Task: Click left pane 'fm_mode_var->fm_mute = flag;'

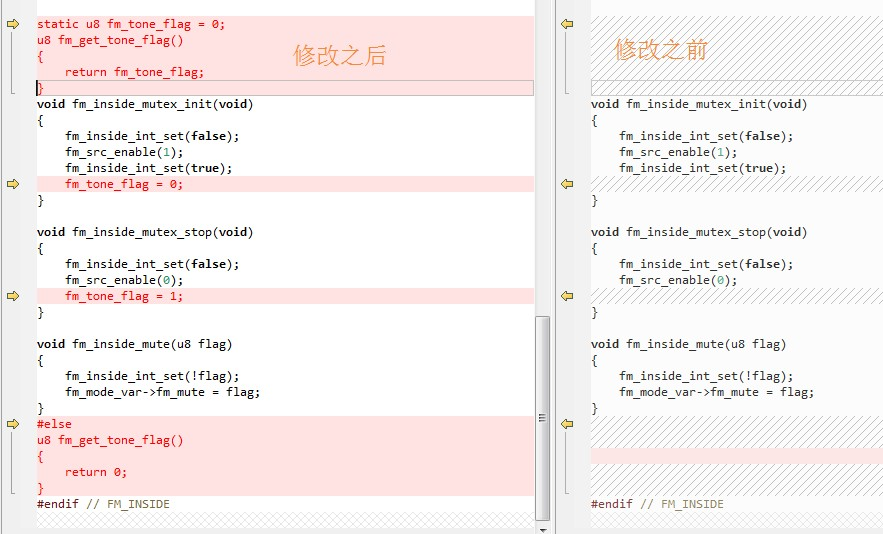Action: pyautogui.click(x=162, y=392)
